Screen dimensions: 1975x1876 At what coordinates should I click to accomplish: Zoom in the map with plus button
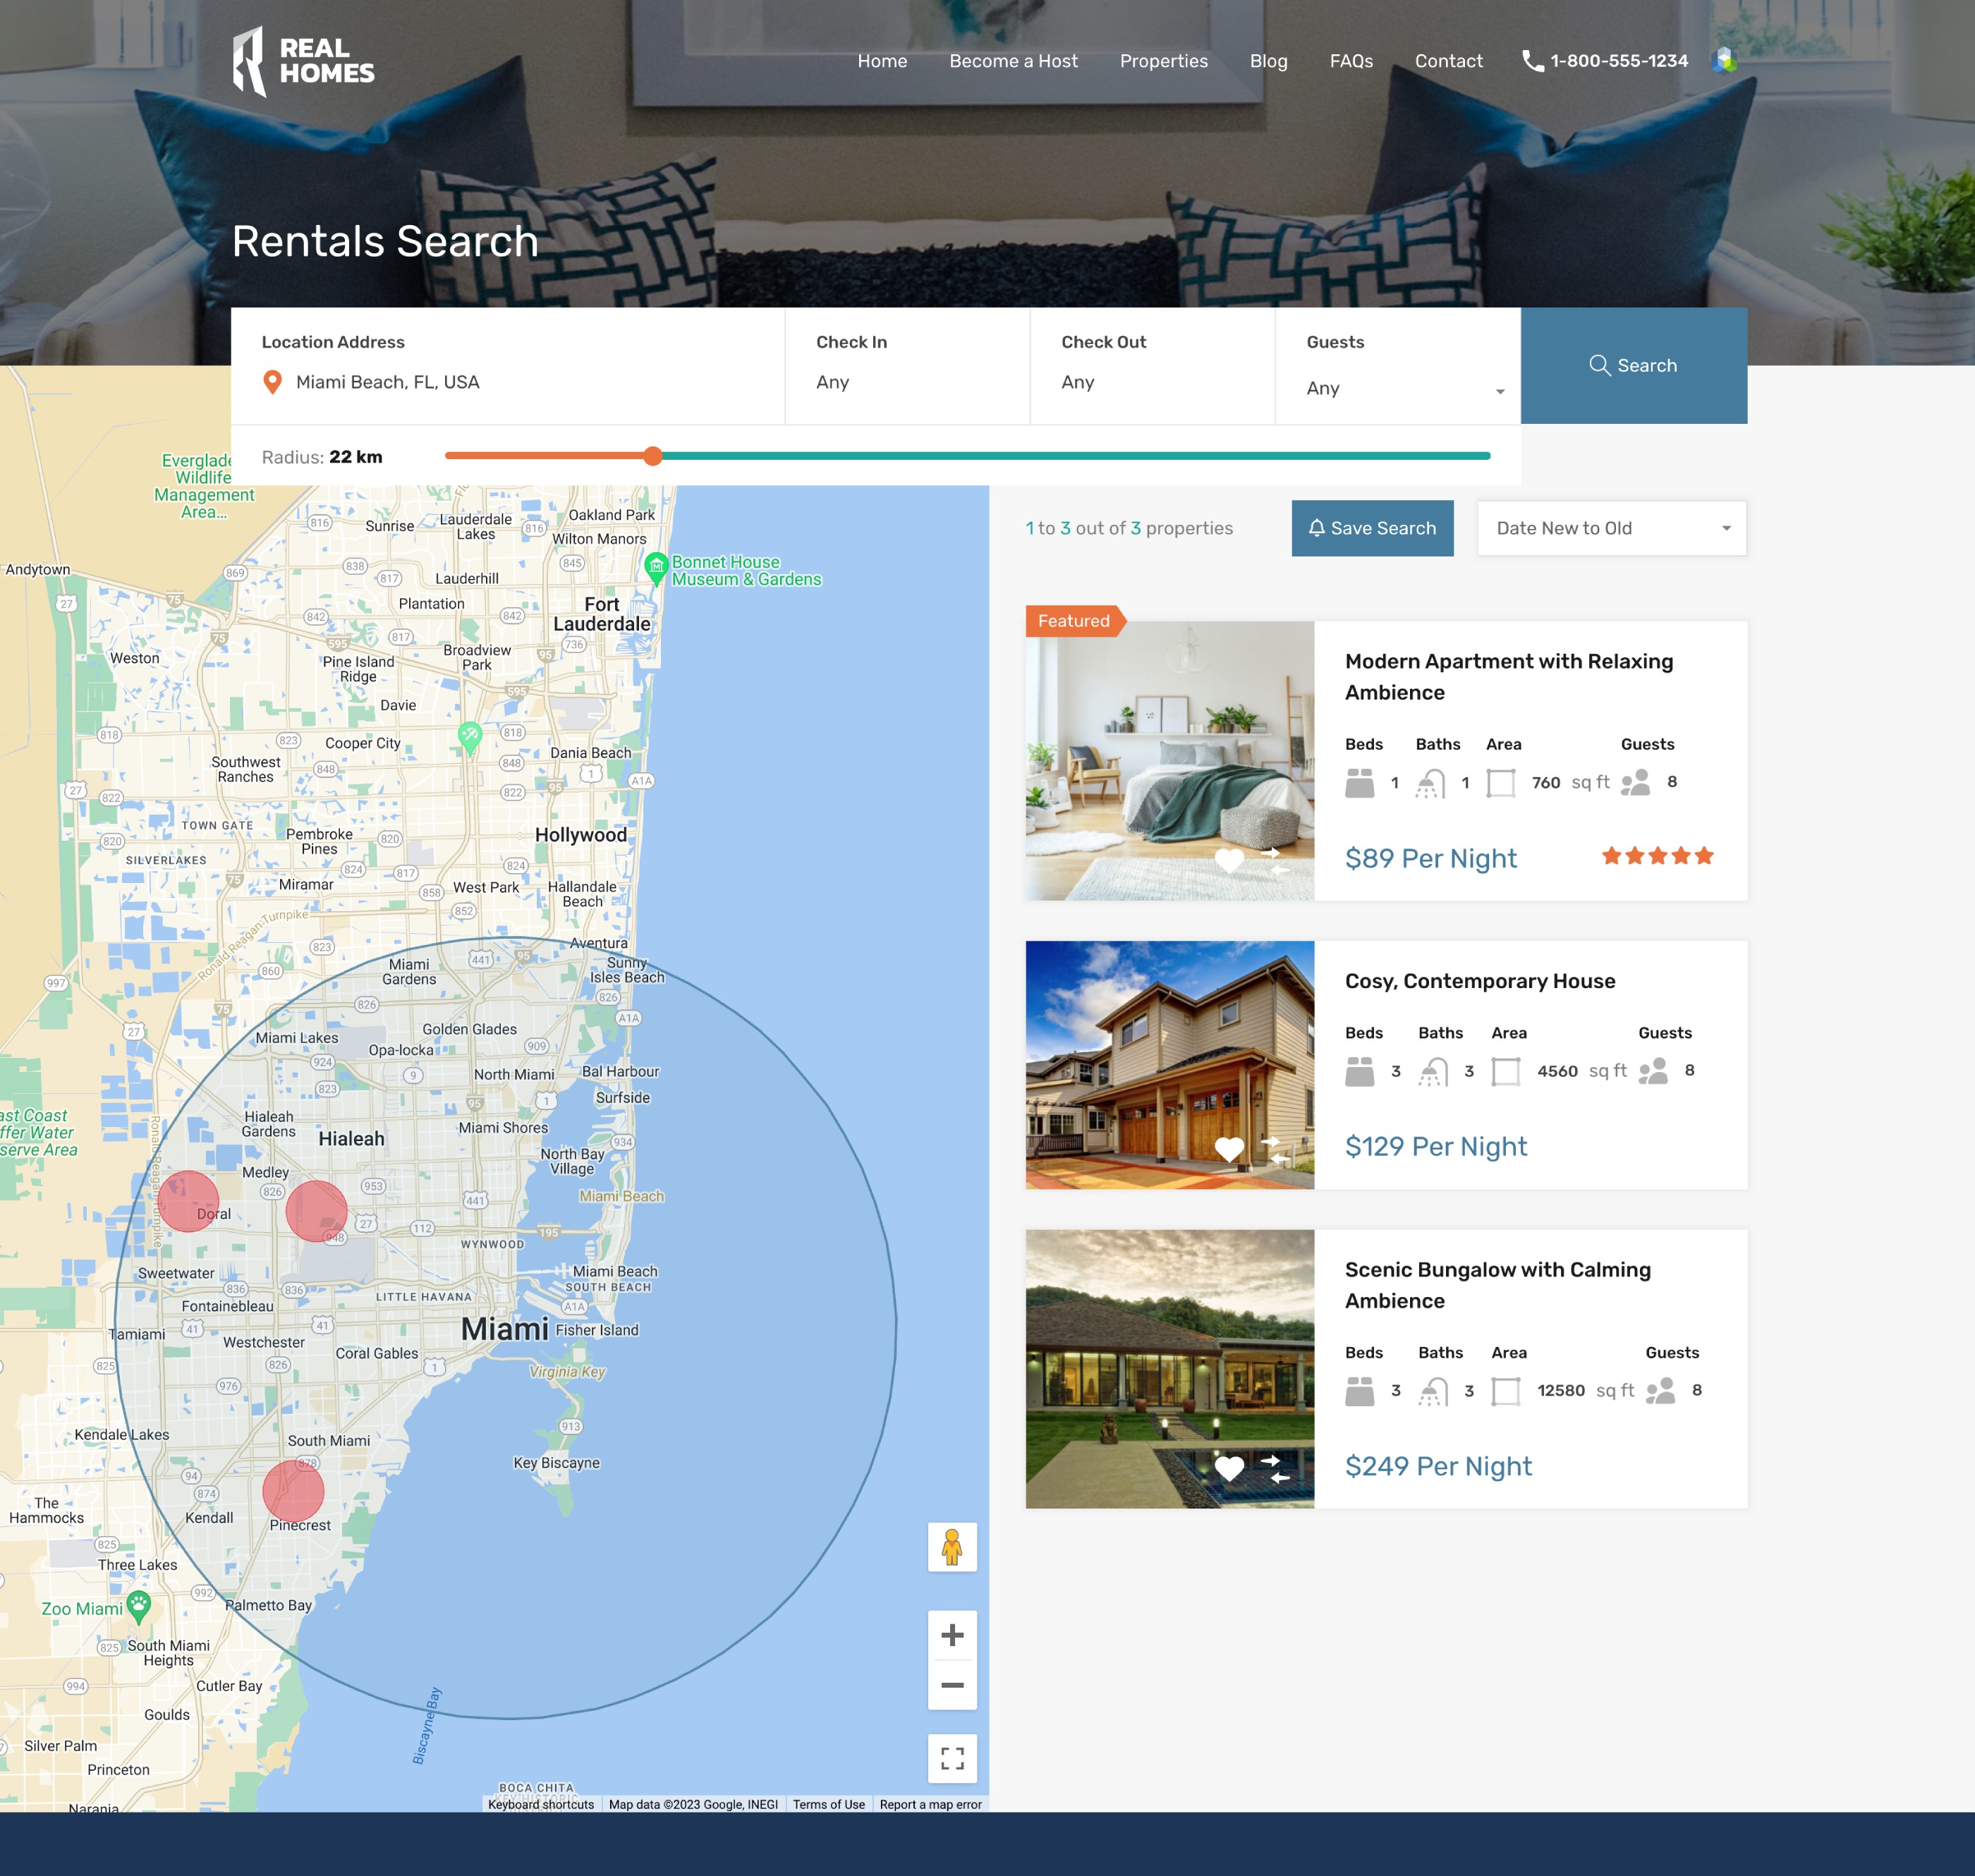(952, 1635)
